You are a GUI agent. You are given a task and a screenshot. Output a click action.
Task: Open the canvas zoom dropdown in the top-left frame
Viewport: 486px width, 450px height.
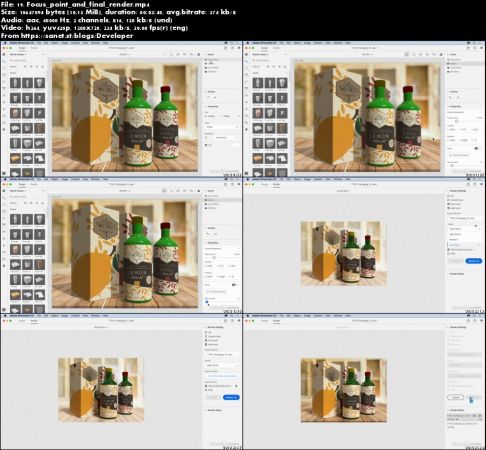pos(124,54)
